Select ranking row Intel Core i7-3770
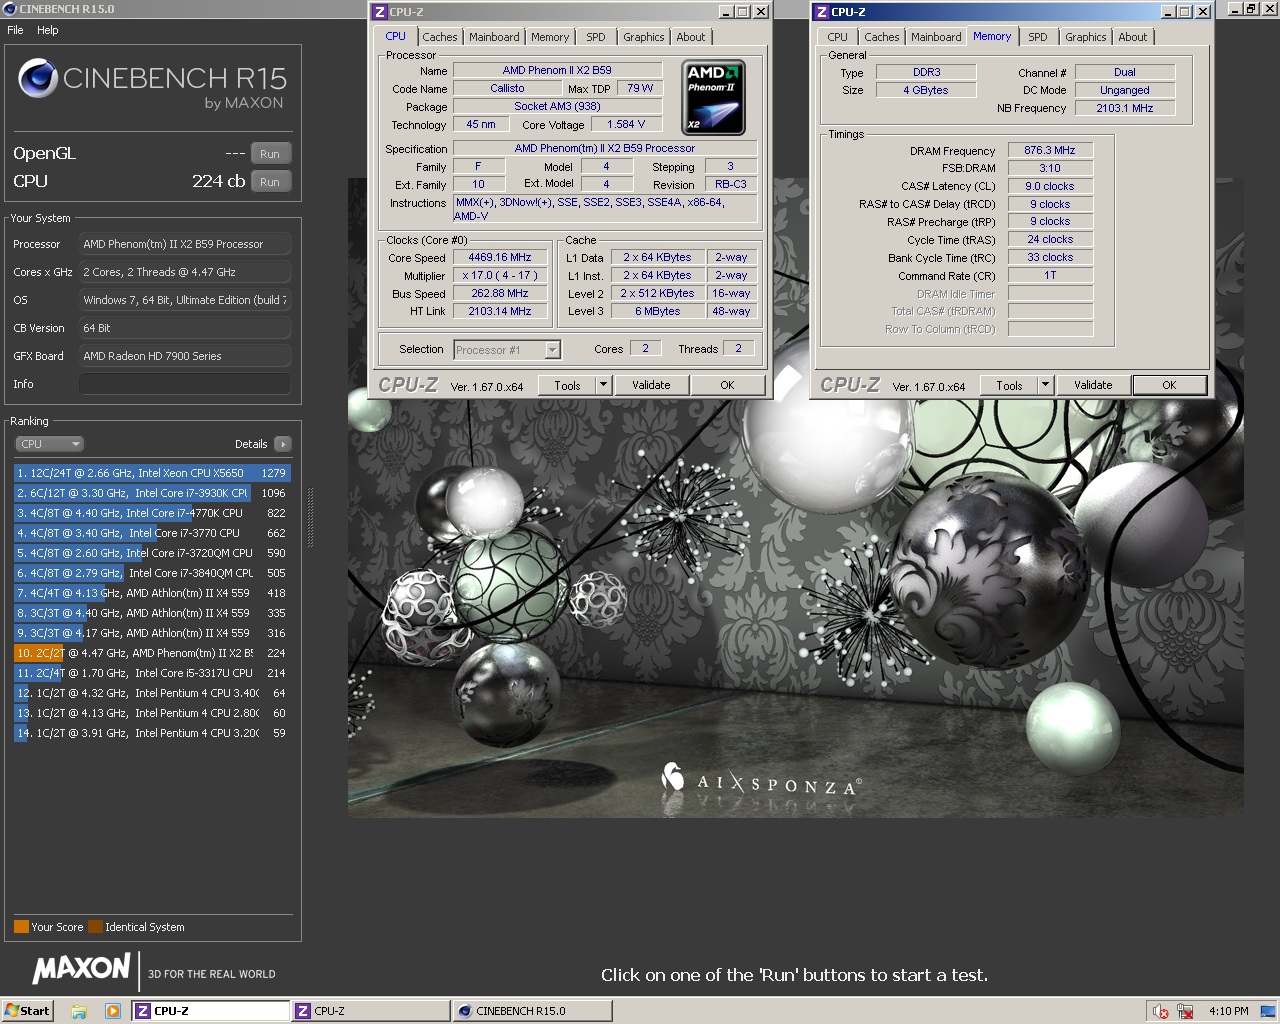Viewport: 1280px width, 1024px height. [152, 533]
